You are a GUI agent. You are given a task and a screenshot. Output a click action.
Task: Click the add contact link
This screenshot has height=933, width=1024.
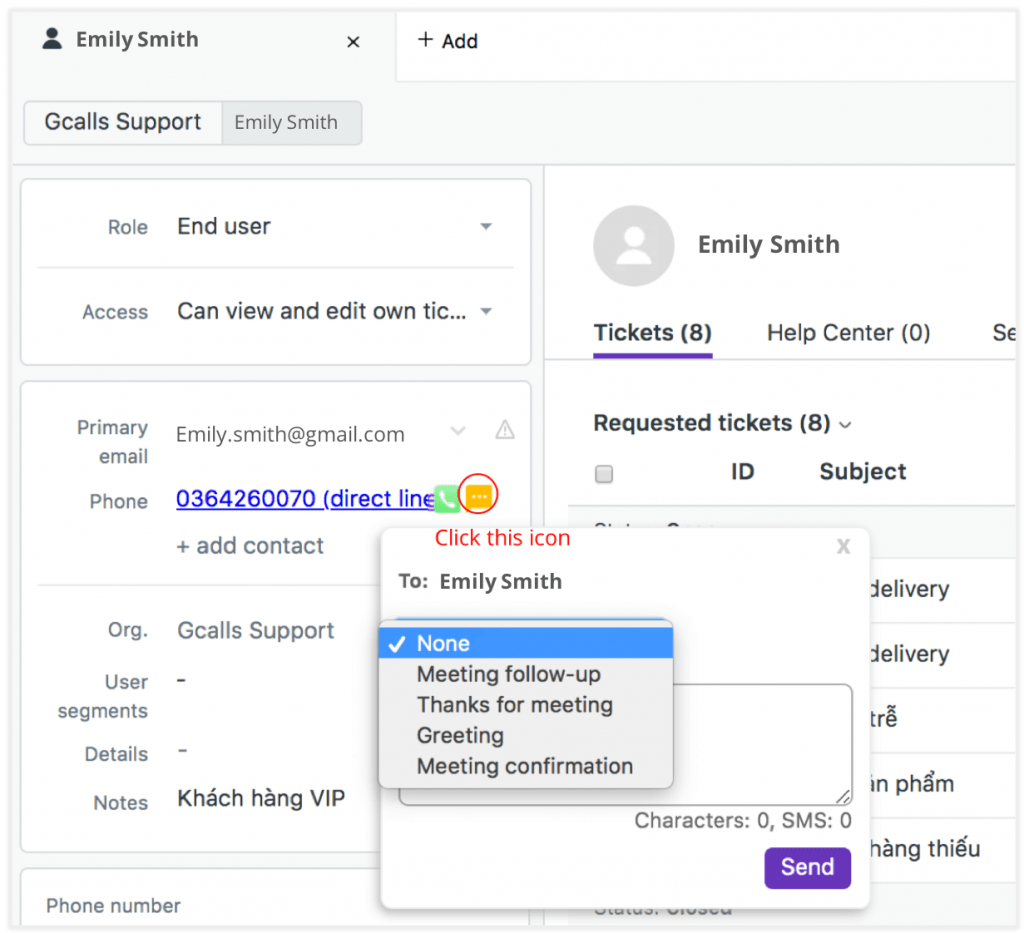[x=250, y=546]
